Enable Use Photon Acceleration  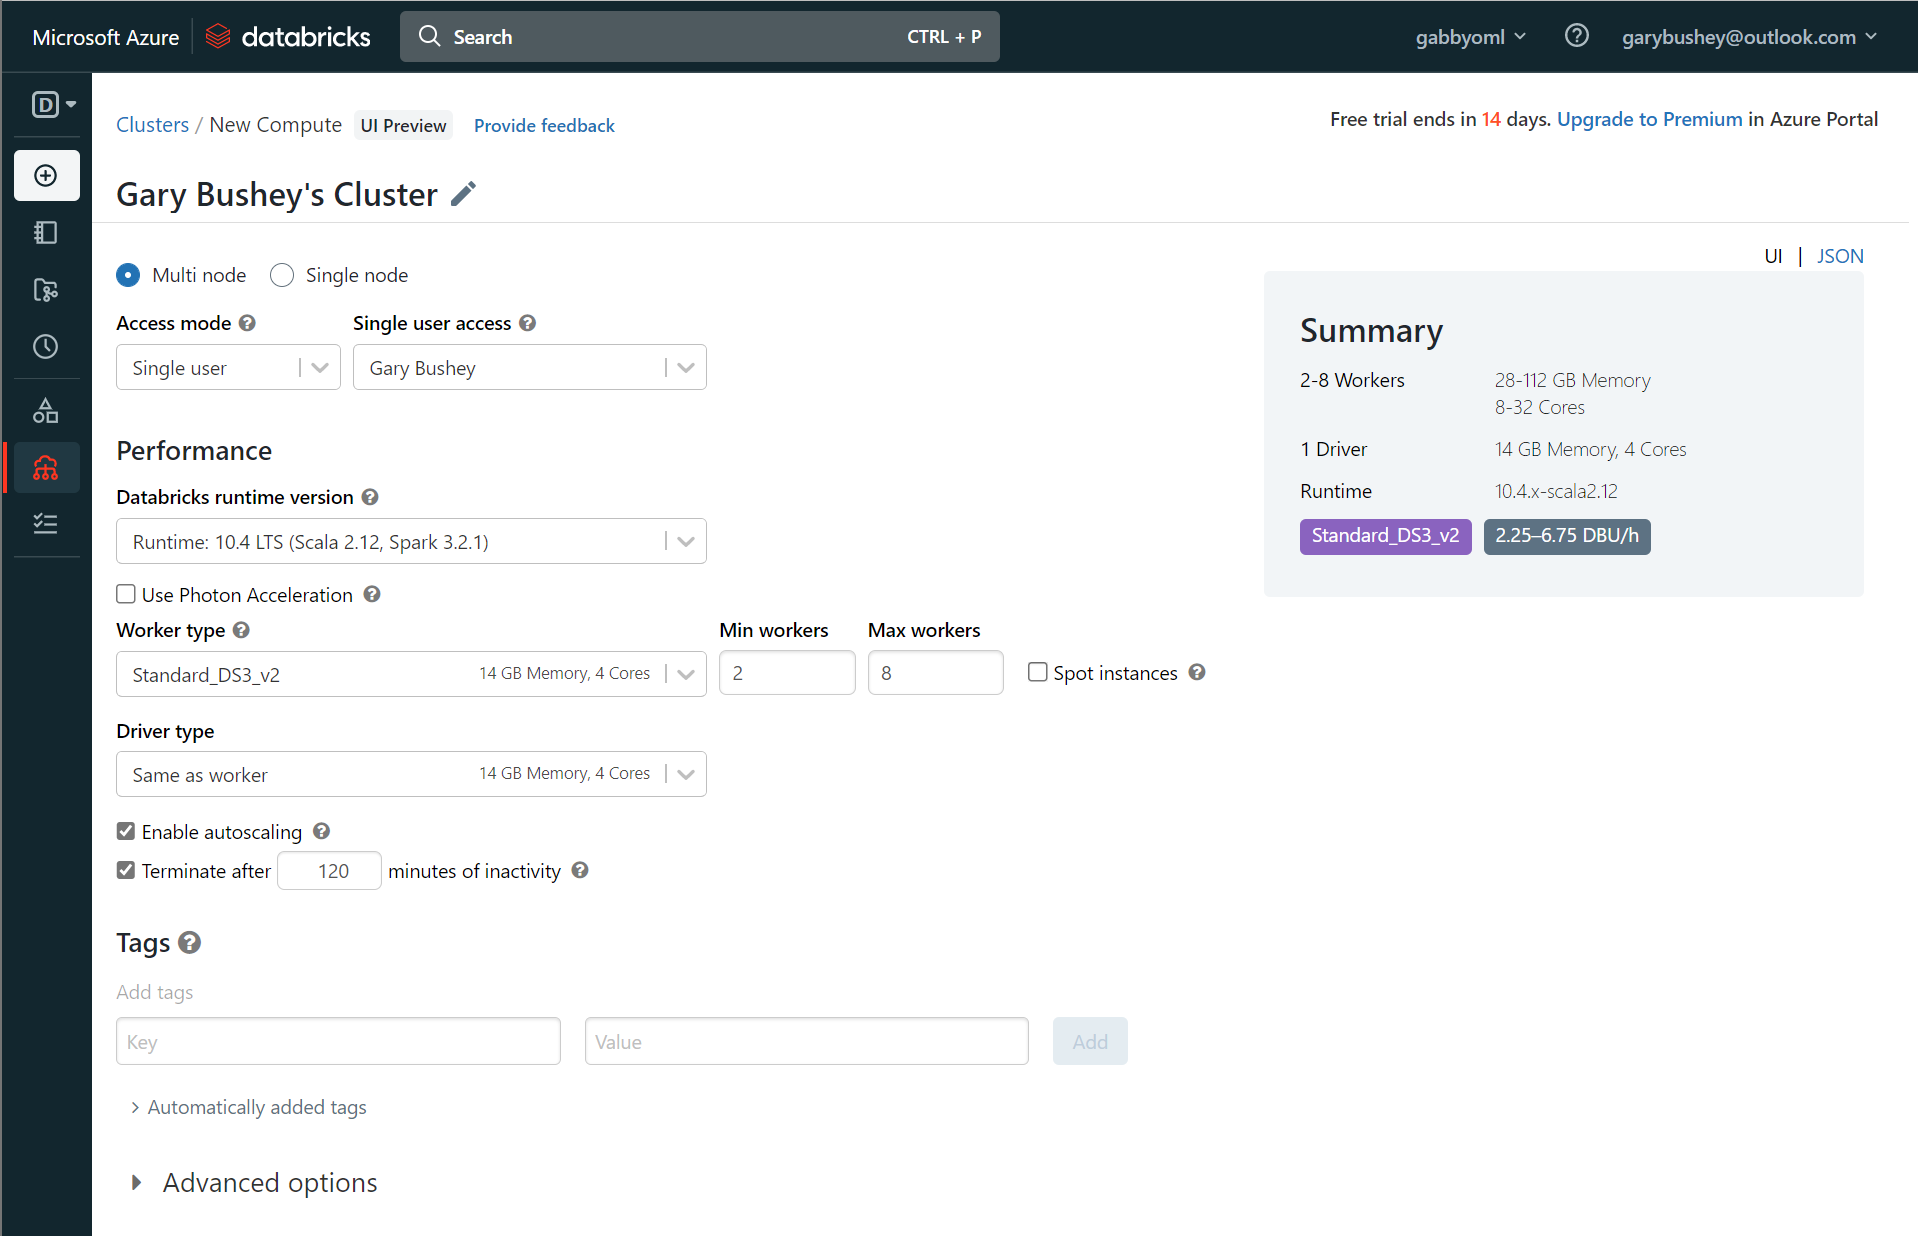pyautogui.click(x=126, y=593)
